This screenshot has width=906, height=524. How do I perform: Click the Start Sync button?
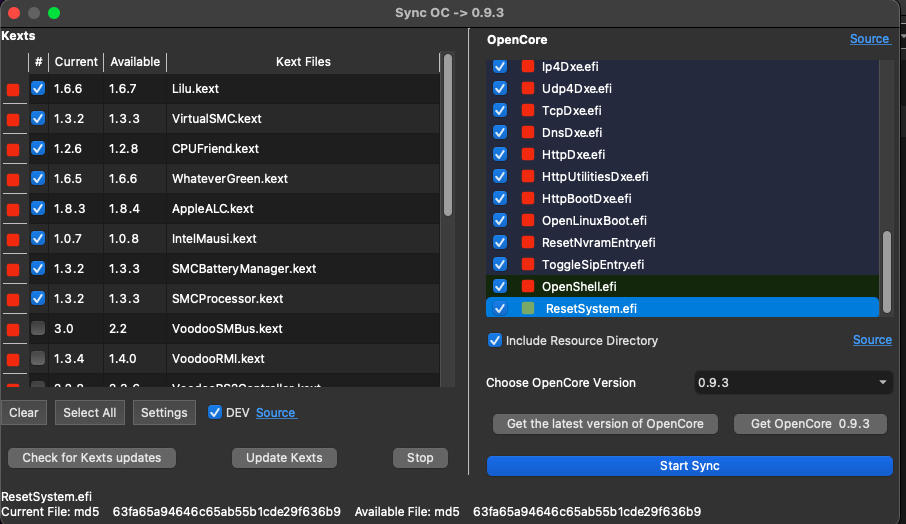[689, 466]
